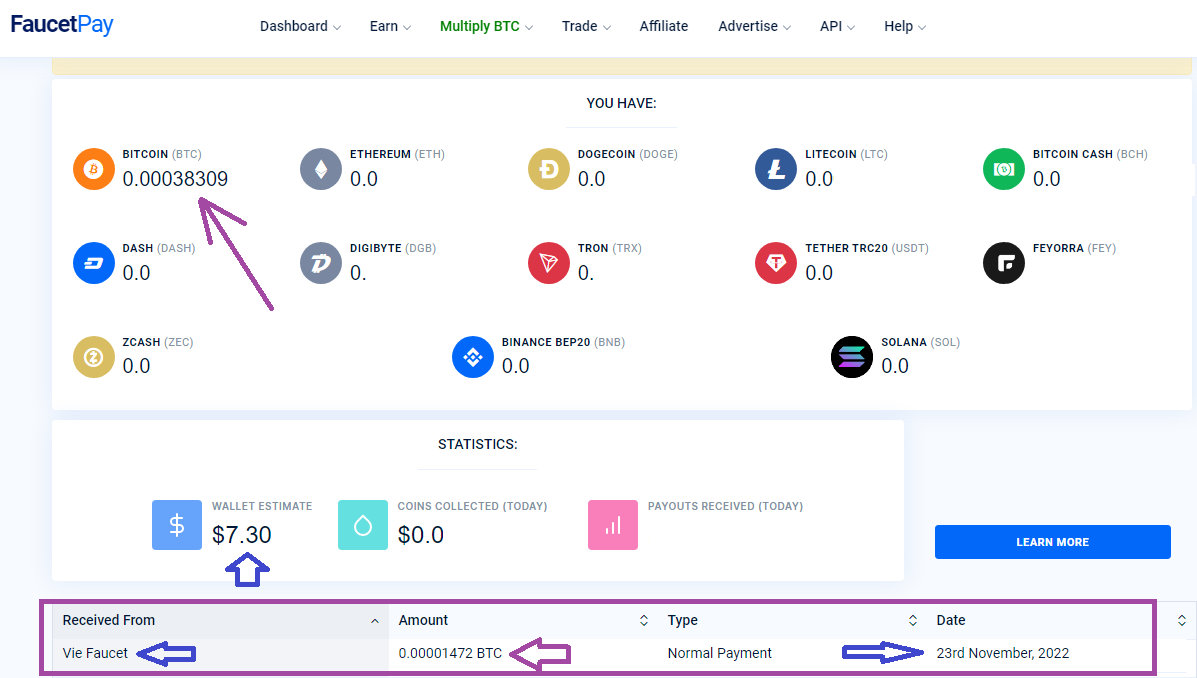The width and height of the screenshot is (1197, 678).
Task: Click the Dogecoin coin icon
Action: tap(548, 169)
